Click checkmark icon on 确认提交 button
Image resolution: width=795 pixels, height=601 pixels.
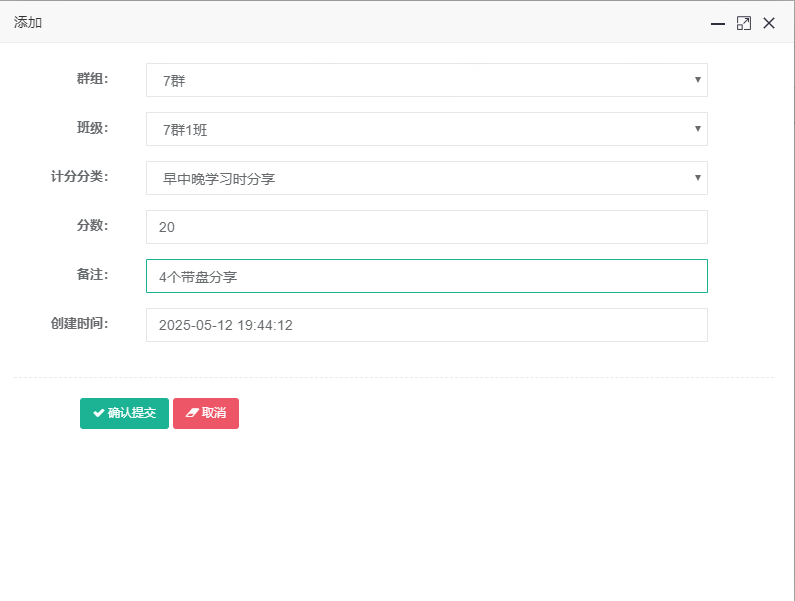tap(98, 413)
